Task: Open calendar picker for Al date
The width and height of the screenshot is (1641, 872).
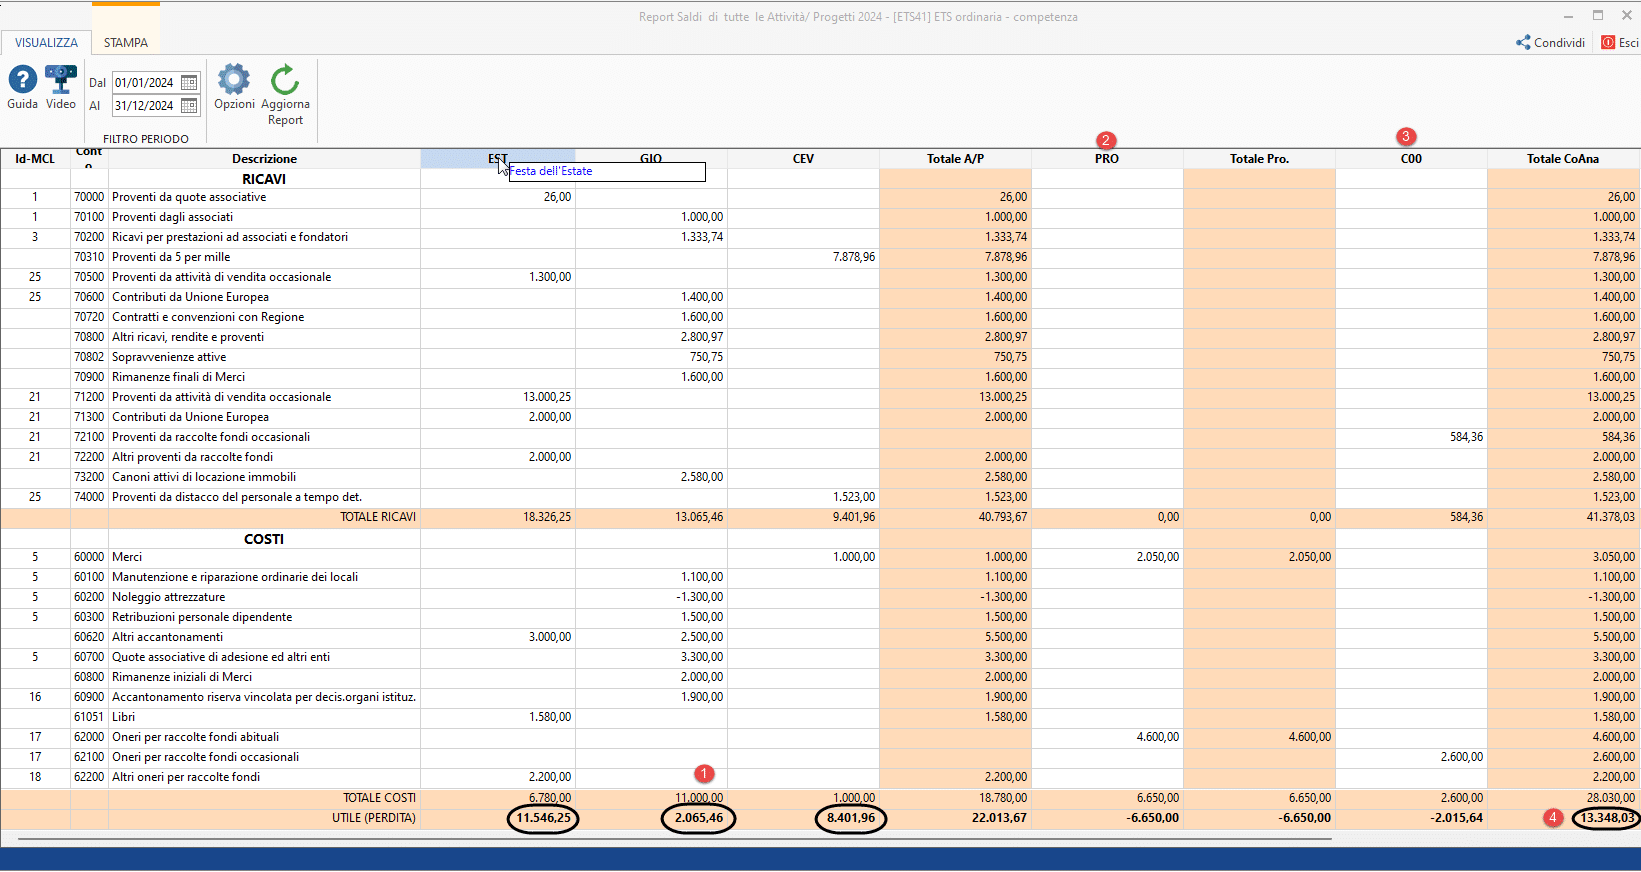Action: coord(189,105)
